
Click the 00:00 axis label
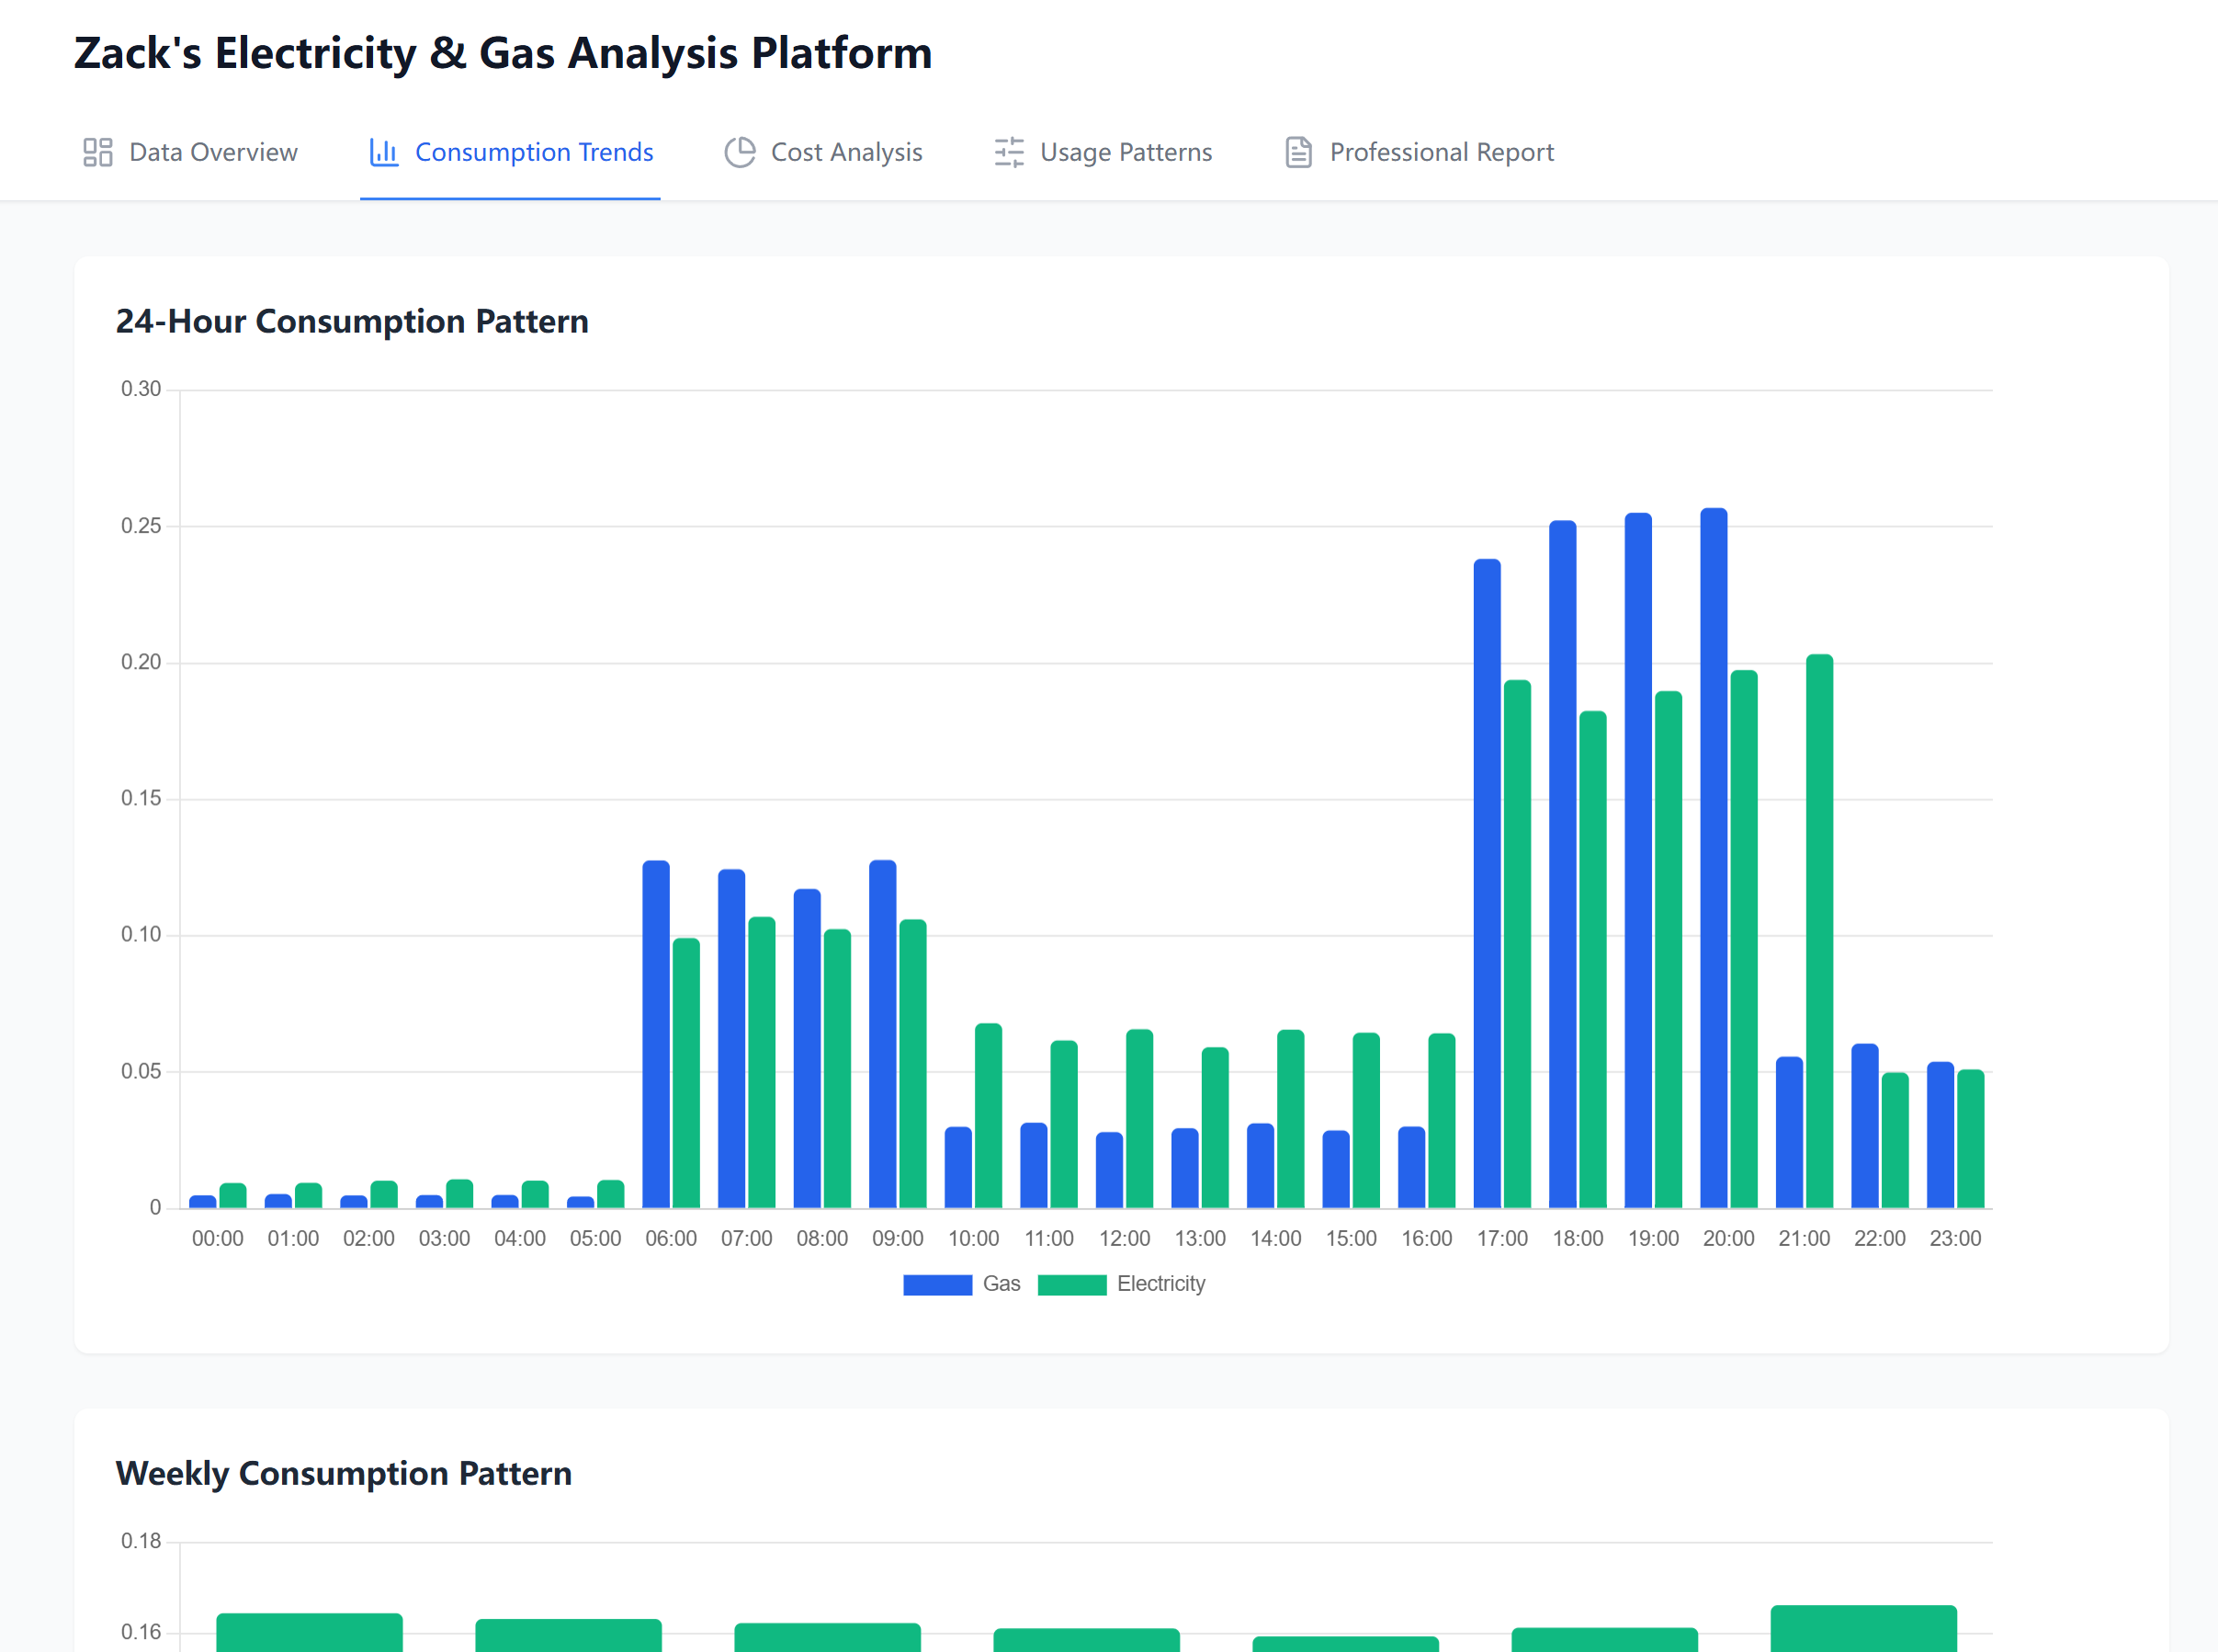217,1239
